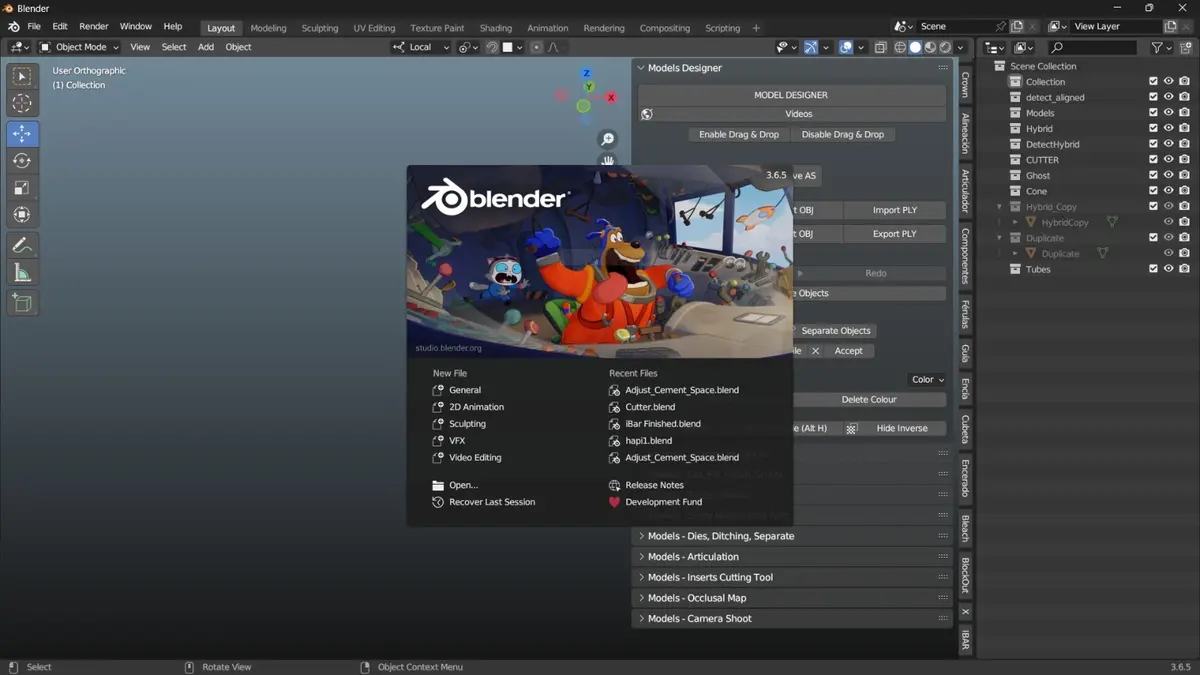The image size is (1200, 675).
Task: Click the new collection icon in outliner
Action: pos(1188,47)
